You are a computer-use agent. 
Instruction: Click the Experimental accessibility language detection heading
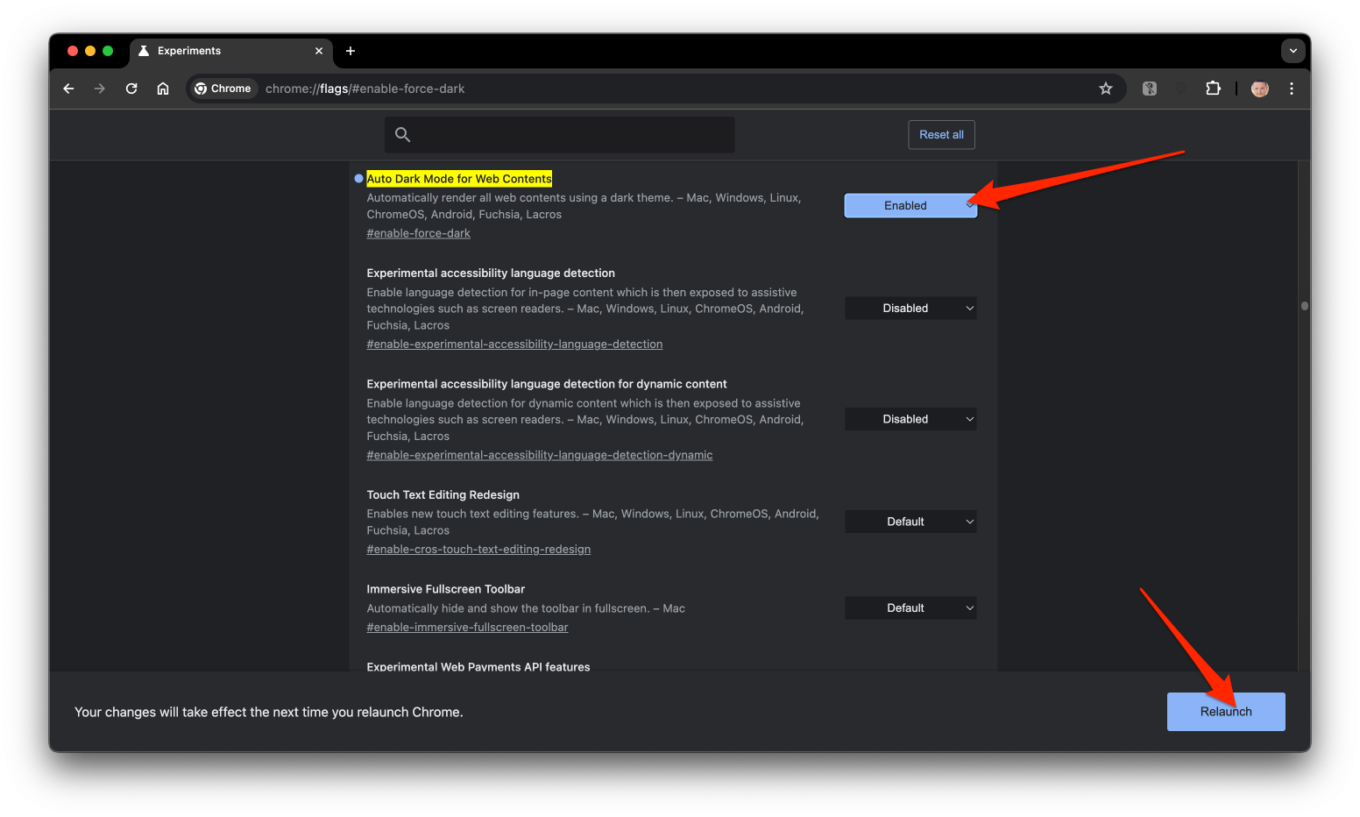pyautogui.click(x=490, y=273)
